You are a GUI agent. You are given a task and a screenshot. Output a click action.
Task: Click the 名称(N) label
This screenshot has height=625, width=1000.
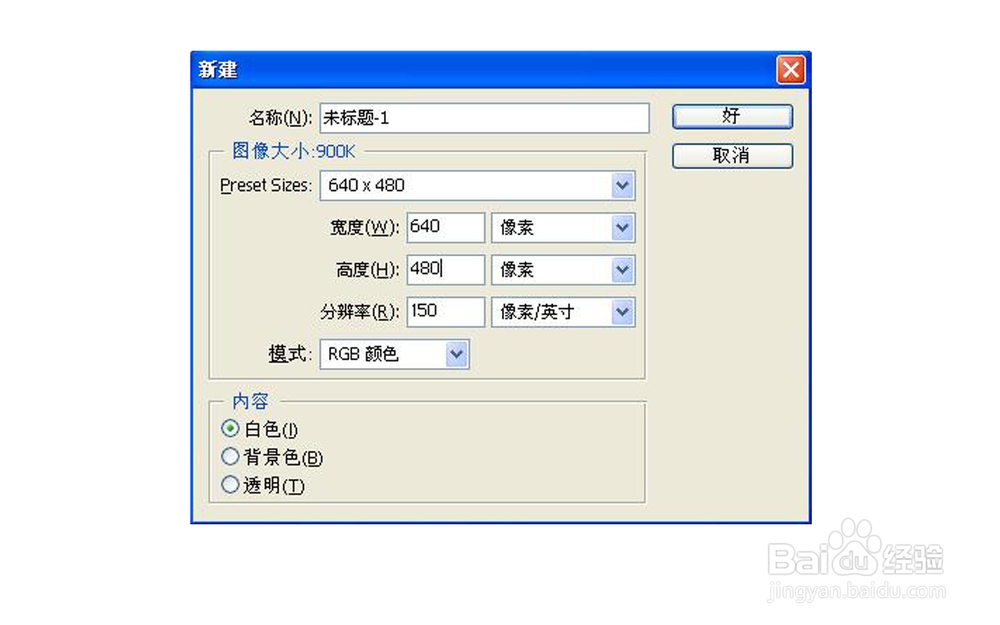pos(280,118)
